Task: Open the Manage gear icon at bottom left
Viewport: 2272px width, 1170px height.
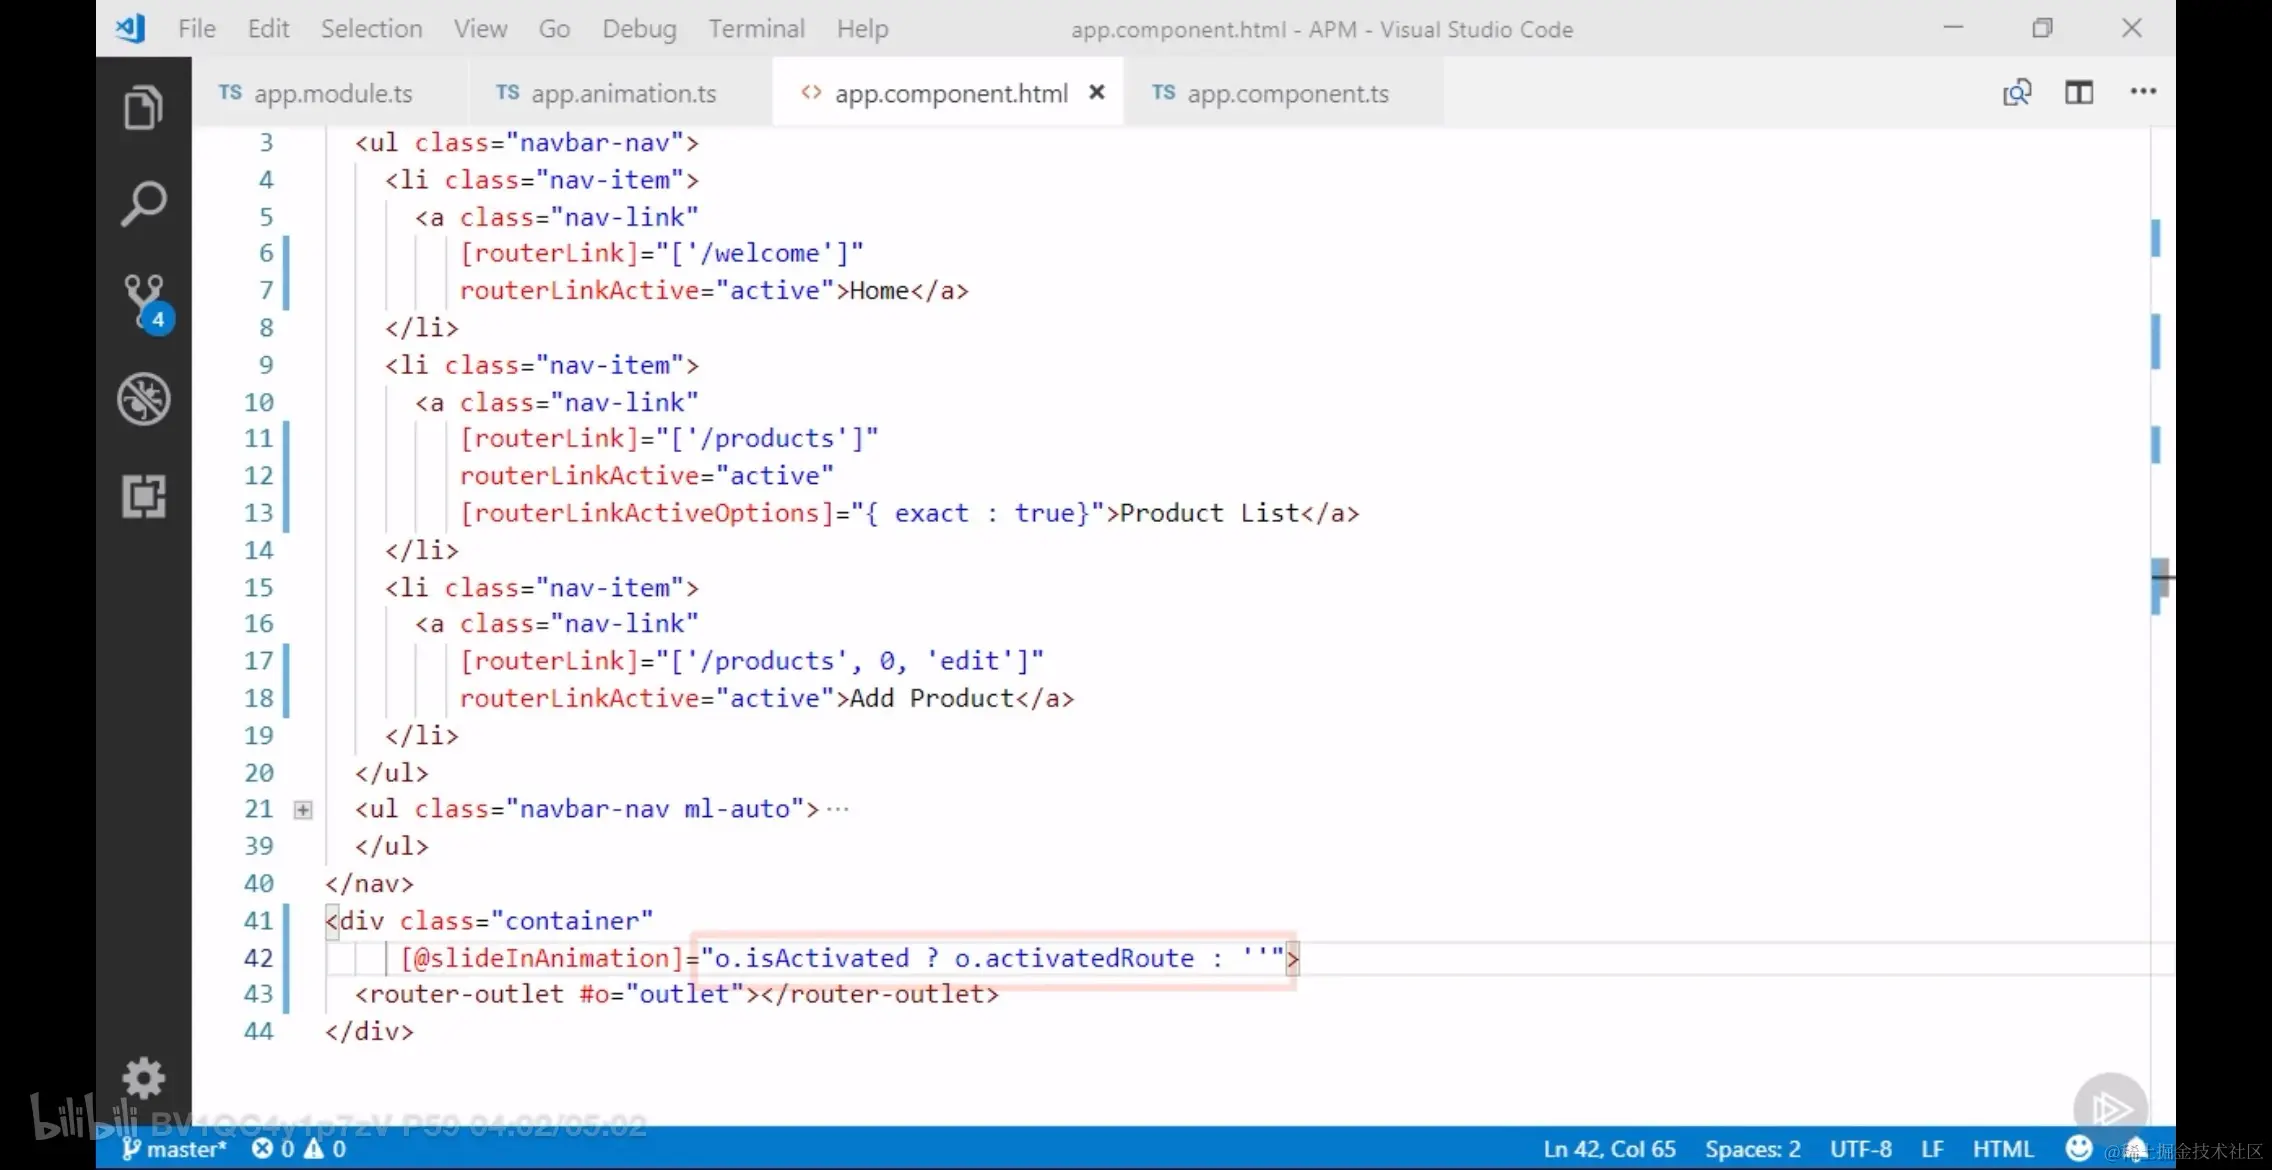Action: tap(143, 1079)
